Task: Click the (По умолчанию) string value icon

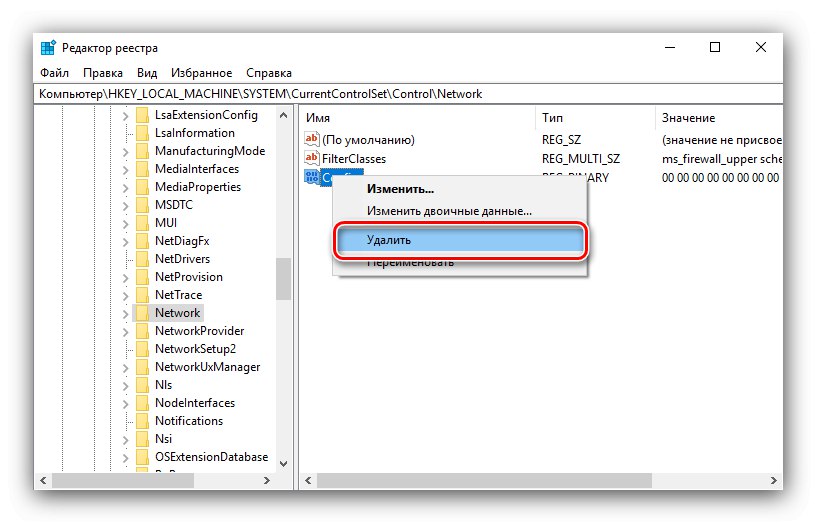Action: [312, 139]
